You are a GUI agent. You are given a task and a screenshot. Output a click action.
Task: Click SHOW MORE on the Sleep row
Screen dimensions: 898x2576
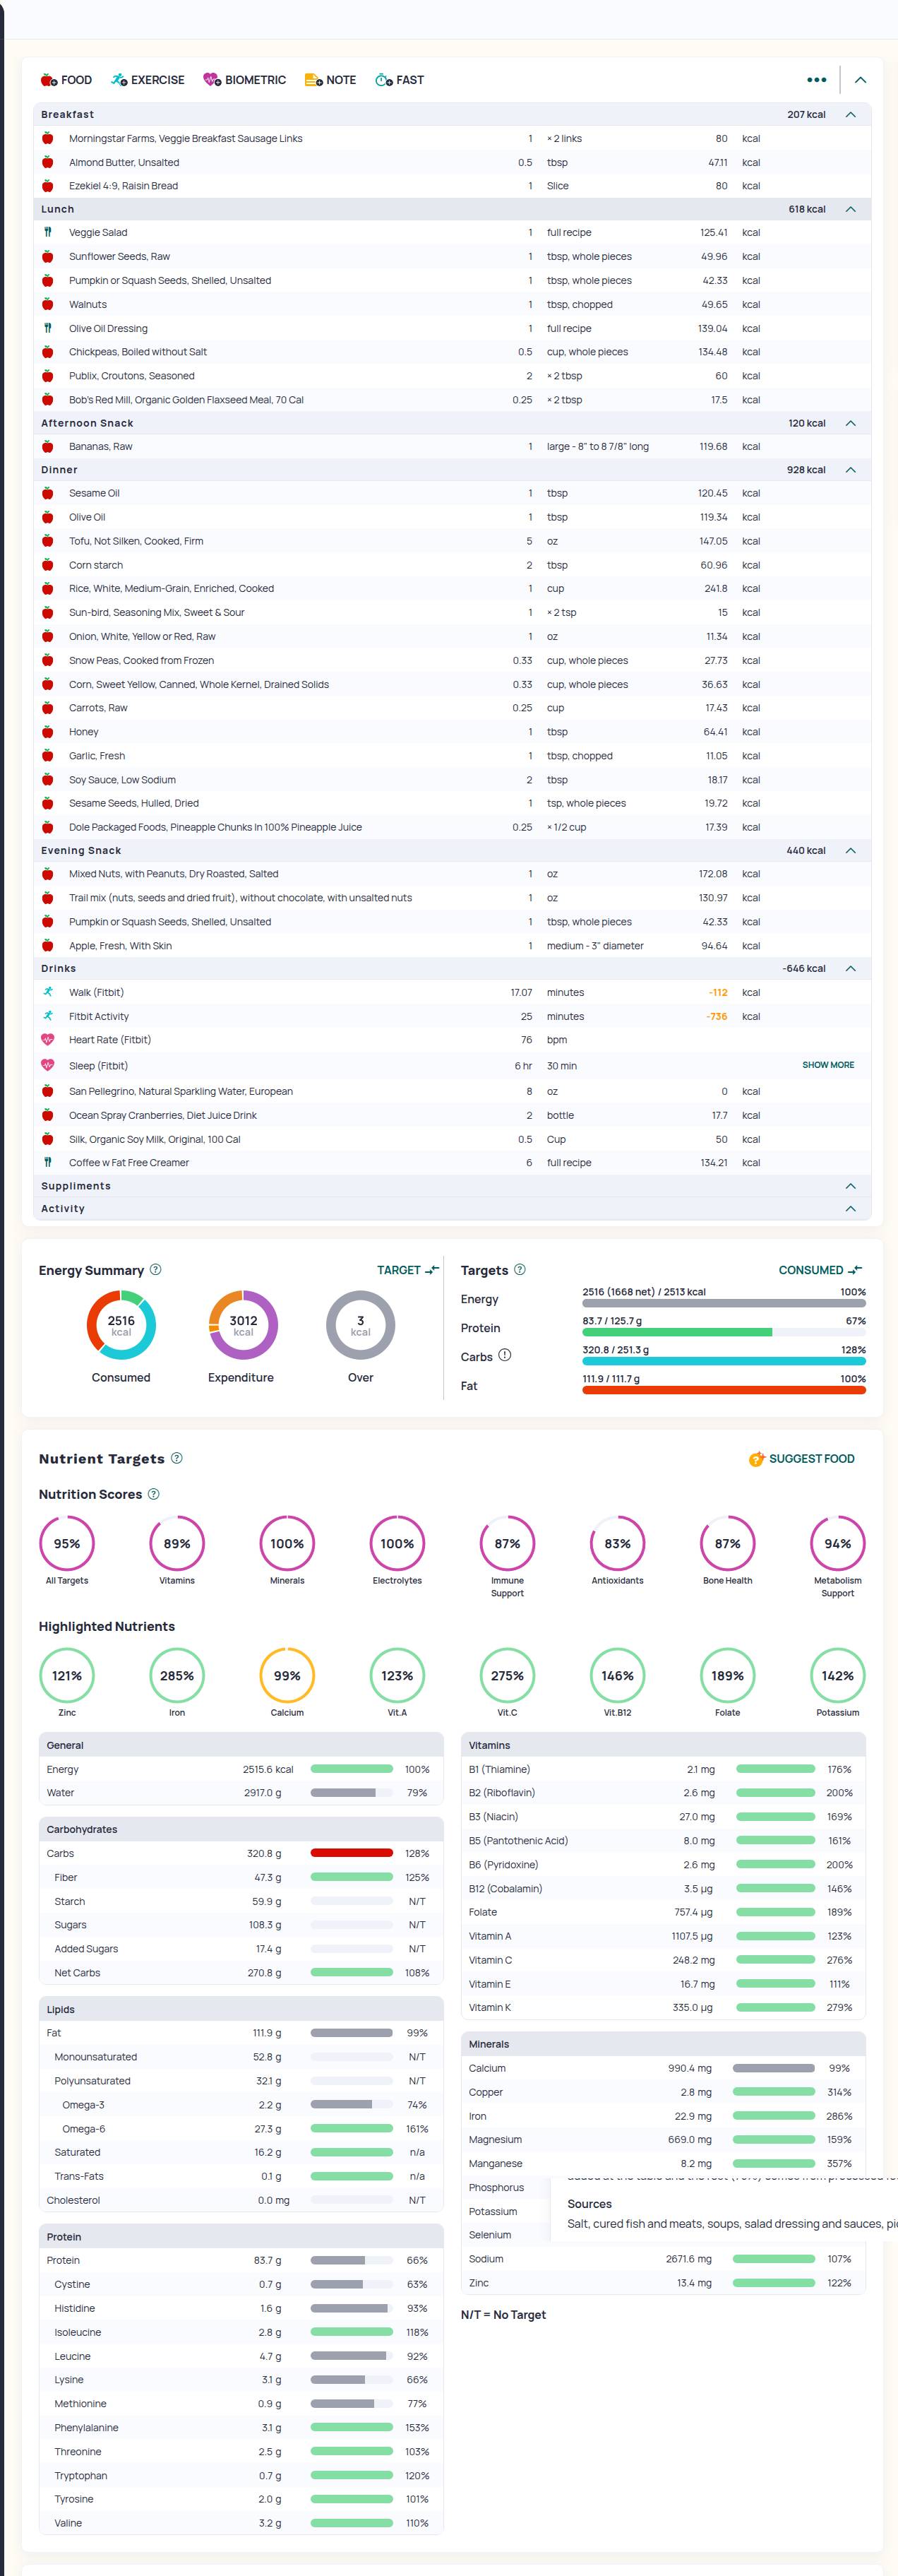827,1065
